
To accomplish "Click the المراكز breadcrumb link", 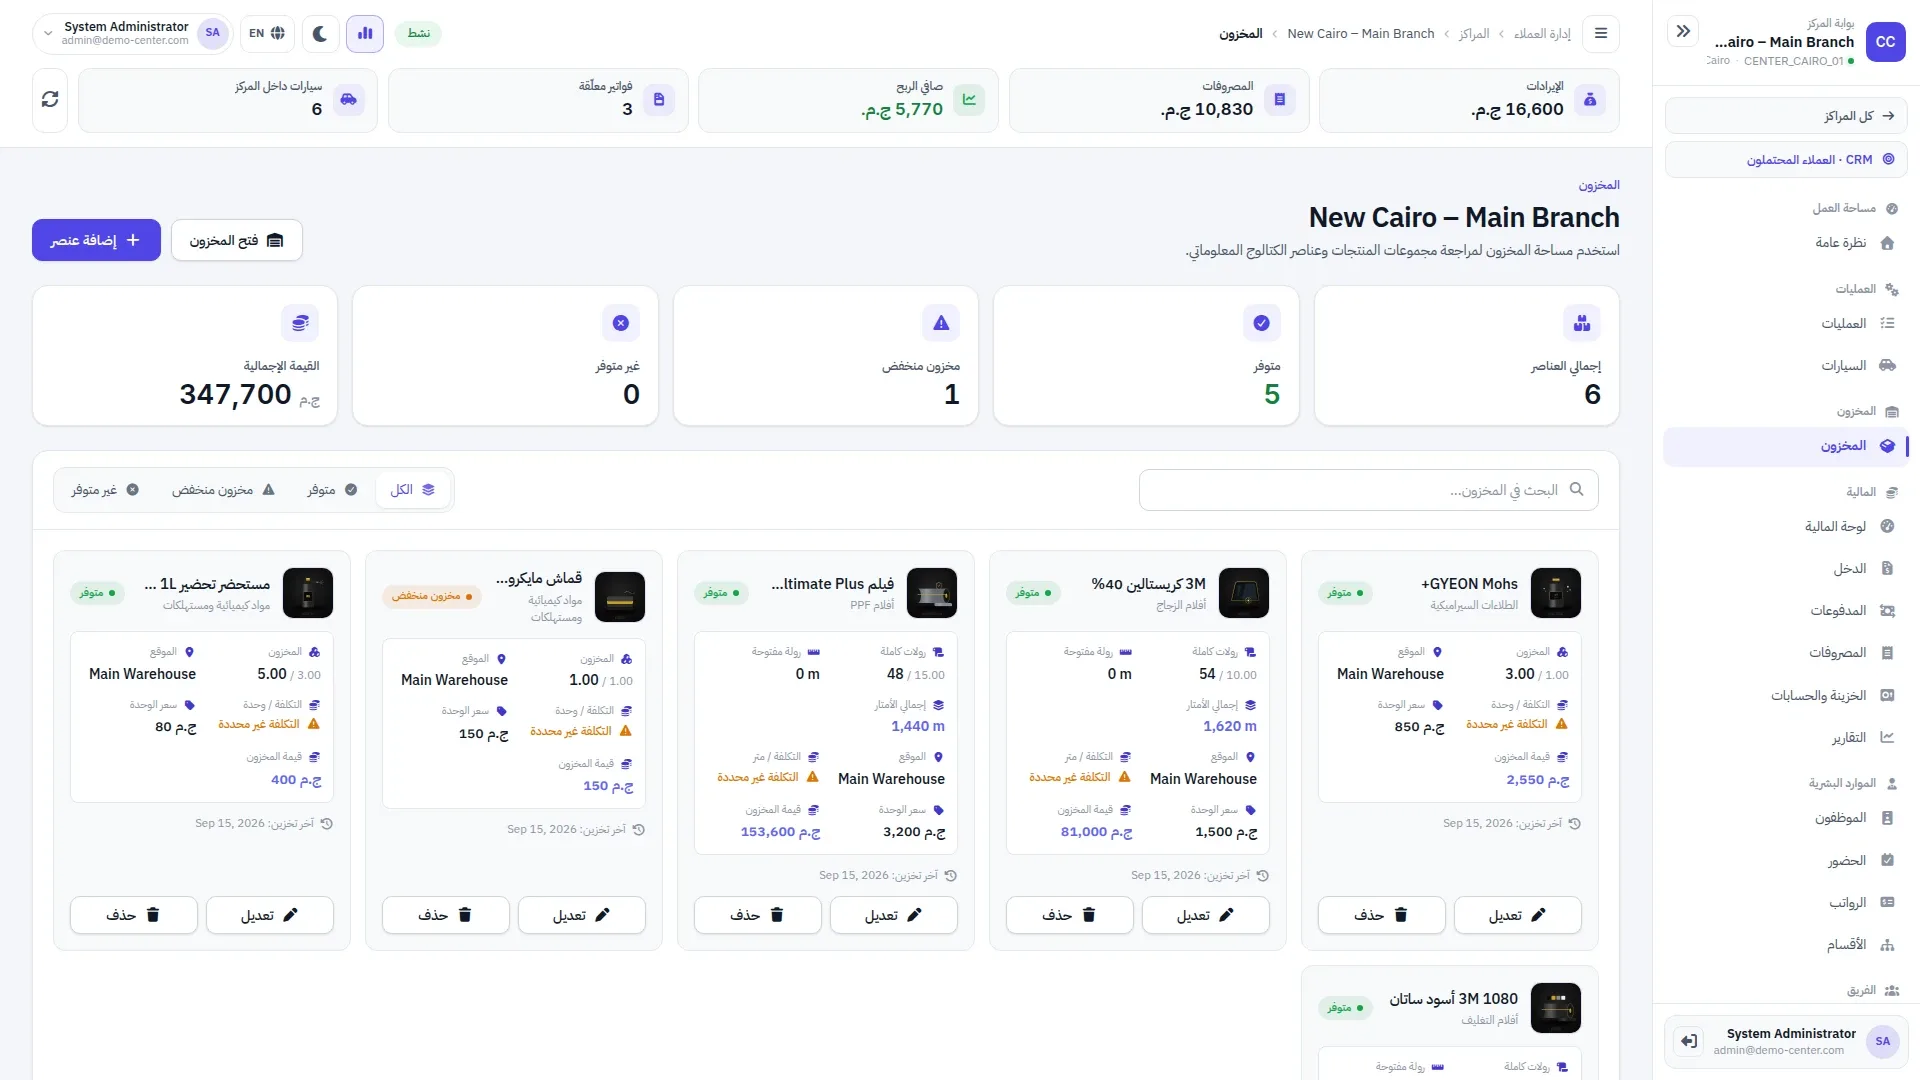I will click(1474, 34).
